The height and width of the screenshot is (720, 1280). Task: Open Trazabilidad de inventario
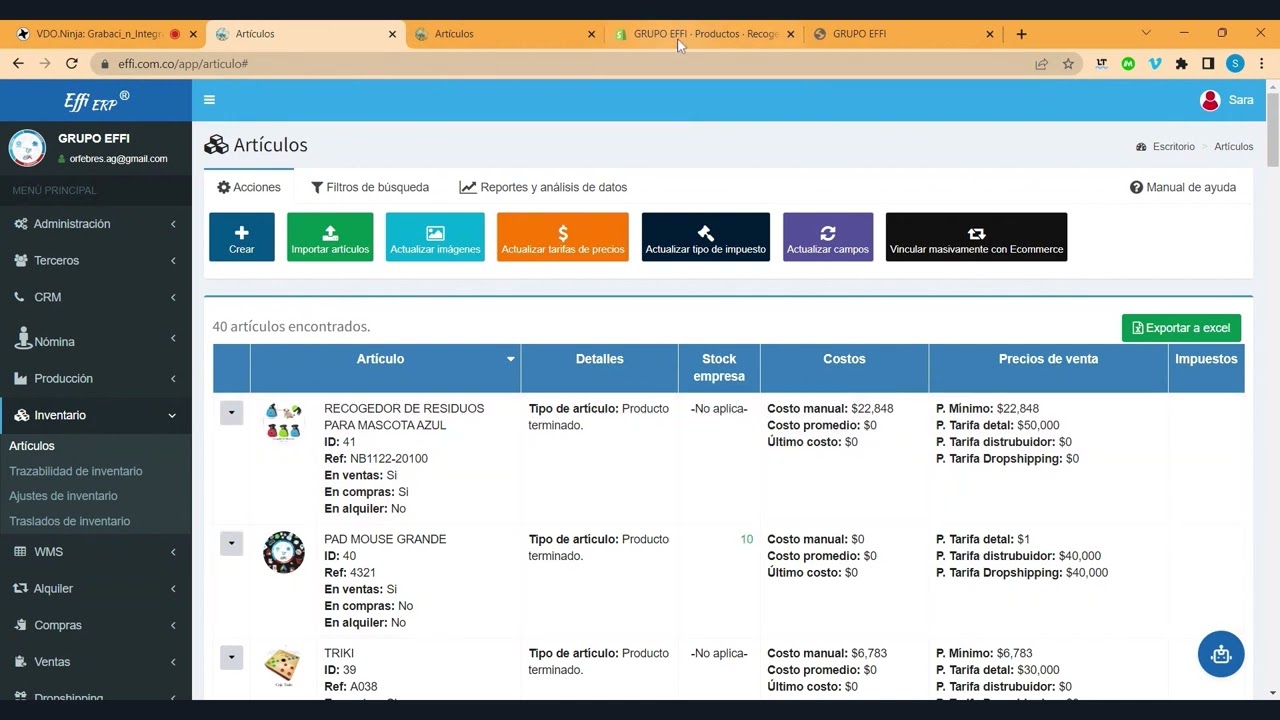point(76,471)
